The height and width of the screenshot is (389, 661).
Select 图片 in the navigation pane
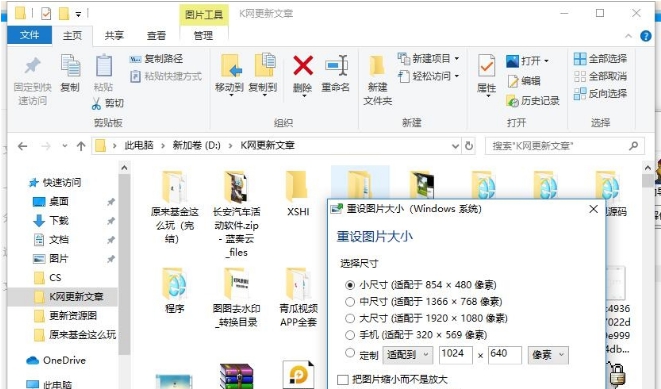tap(59, 258)
